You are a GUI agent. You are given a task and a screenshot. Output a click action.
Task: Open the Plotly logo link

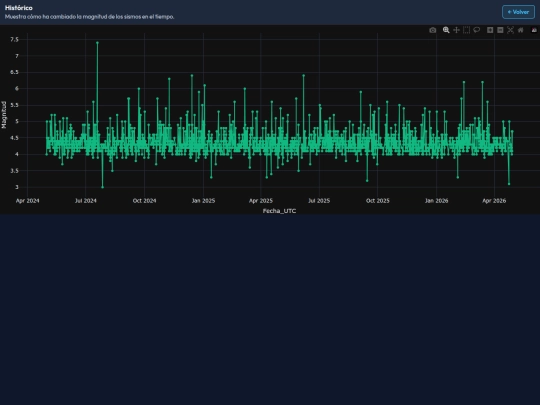[534, 30]
